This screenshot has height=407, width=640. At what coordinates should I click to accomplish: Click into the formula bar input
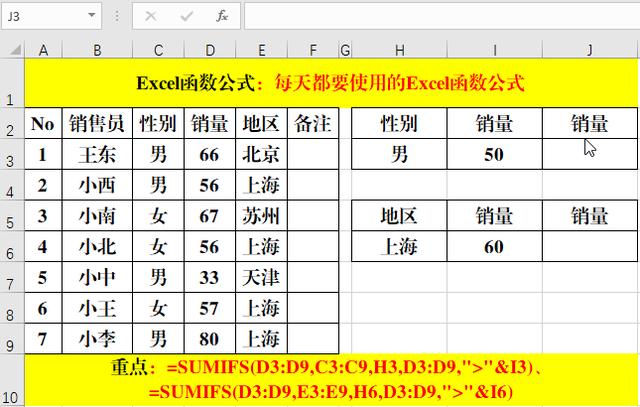tap(442, 16)
